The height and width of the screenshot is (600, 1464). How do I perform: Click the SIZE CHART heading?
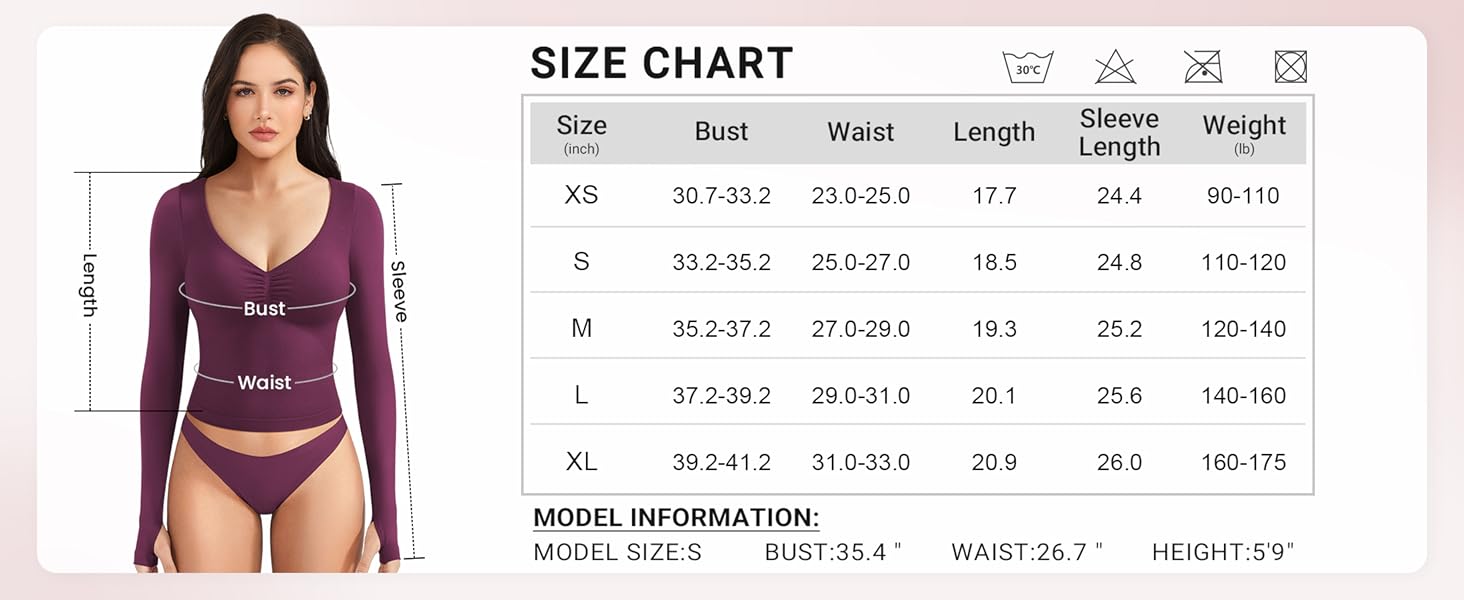661,64
